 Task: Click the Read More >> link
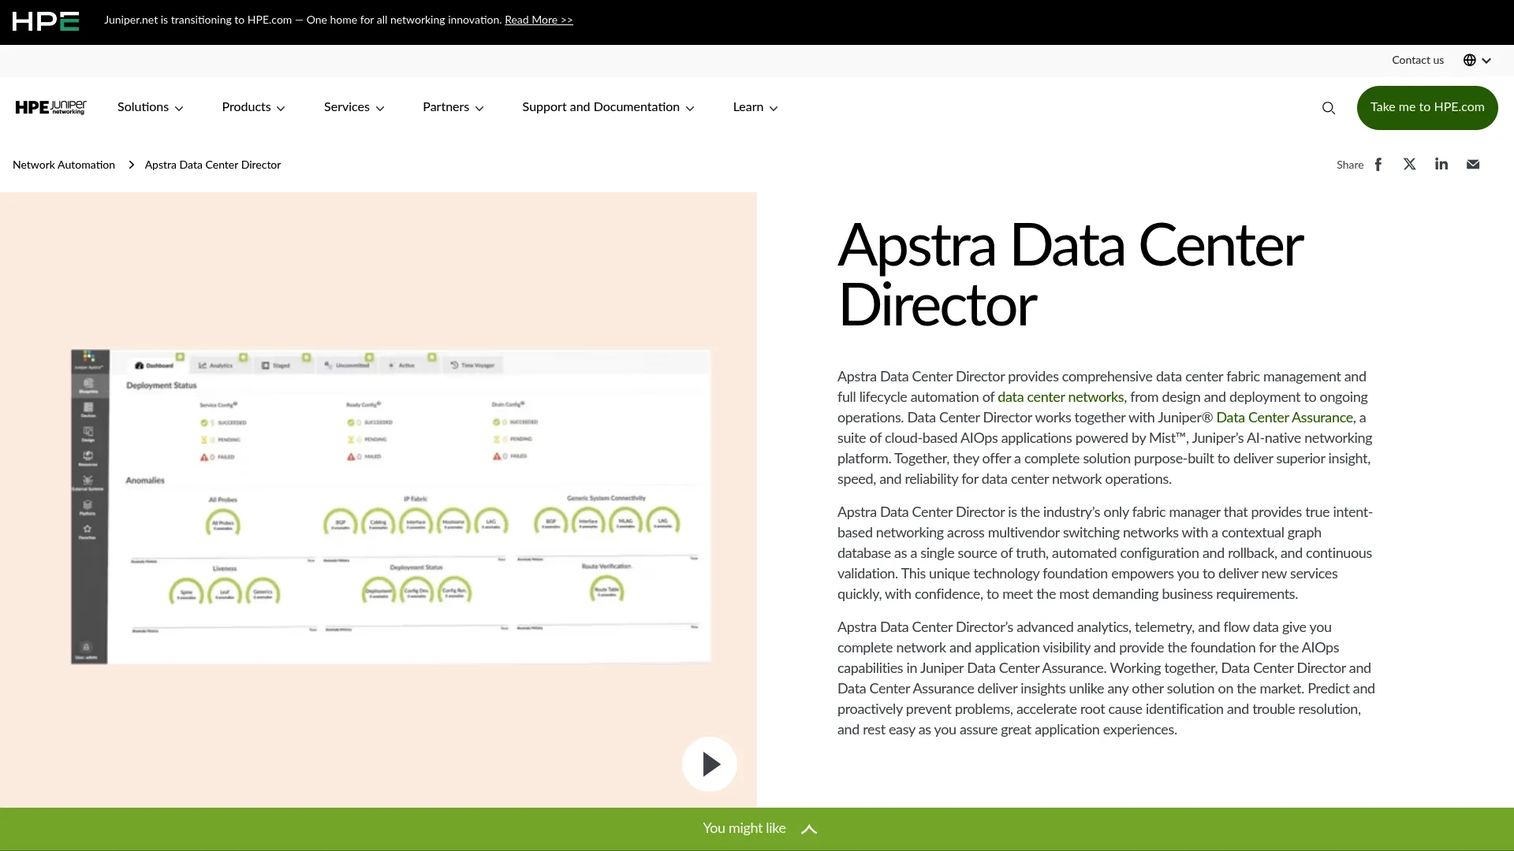click(x=539, y=20)
